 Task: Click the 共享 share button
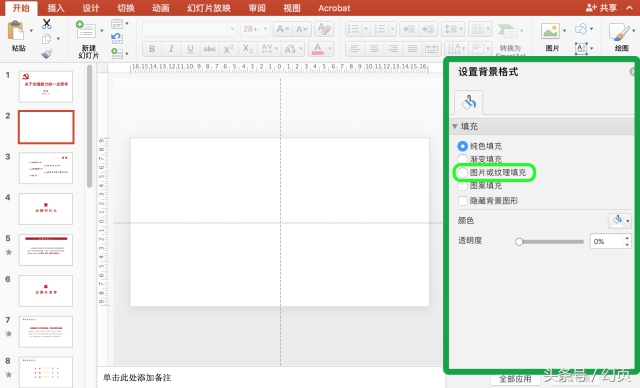pos(602,8)
